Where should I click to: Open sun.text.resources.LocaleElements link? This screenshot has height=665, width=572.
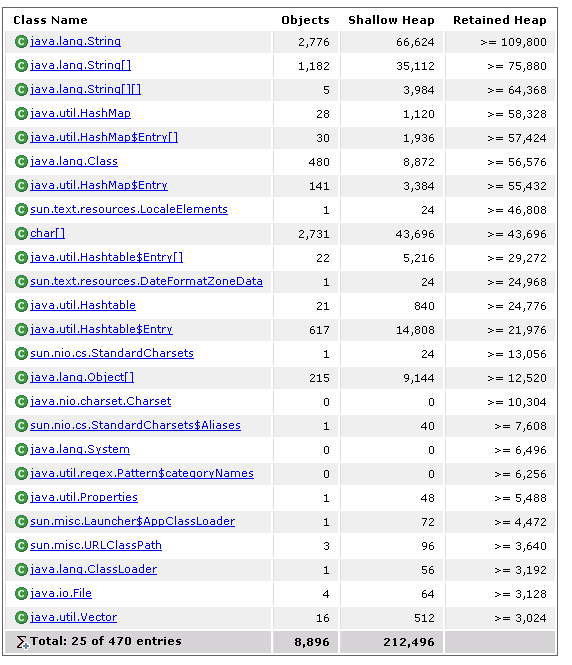129,209
